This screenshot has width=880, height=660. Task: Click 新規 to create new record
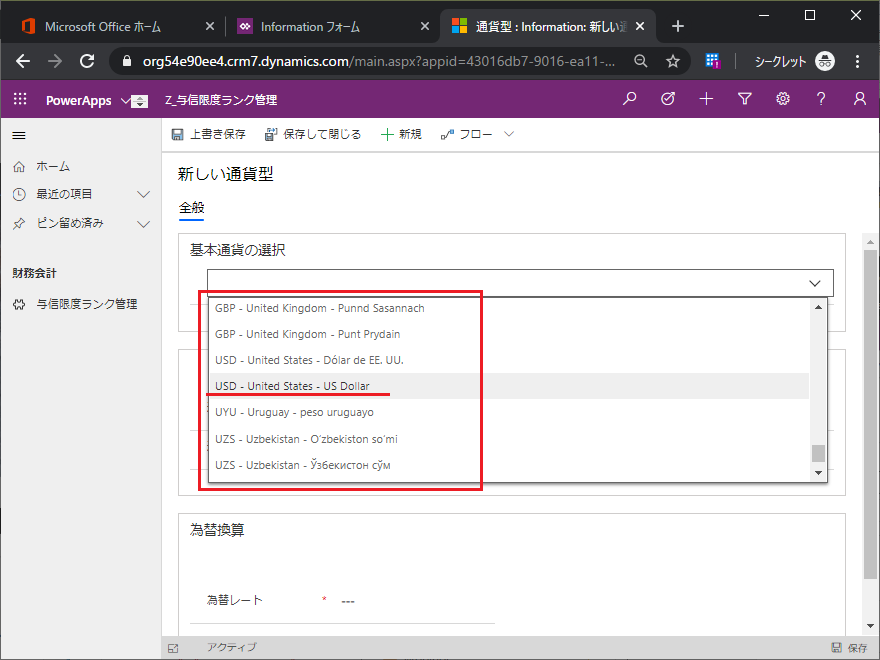(401, 134)
